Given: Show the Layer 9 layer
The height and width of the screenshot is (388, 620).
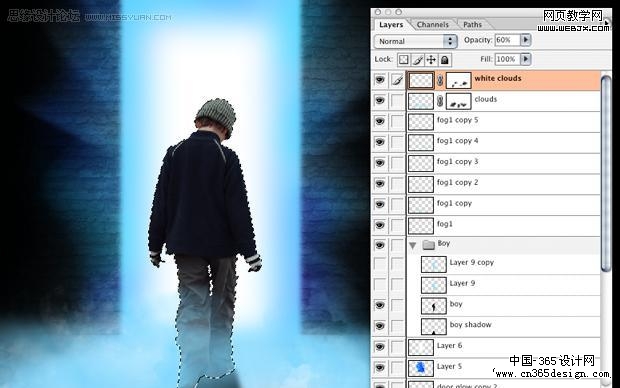Looking at the screenshot, I should pos(380,284).
